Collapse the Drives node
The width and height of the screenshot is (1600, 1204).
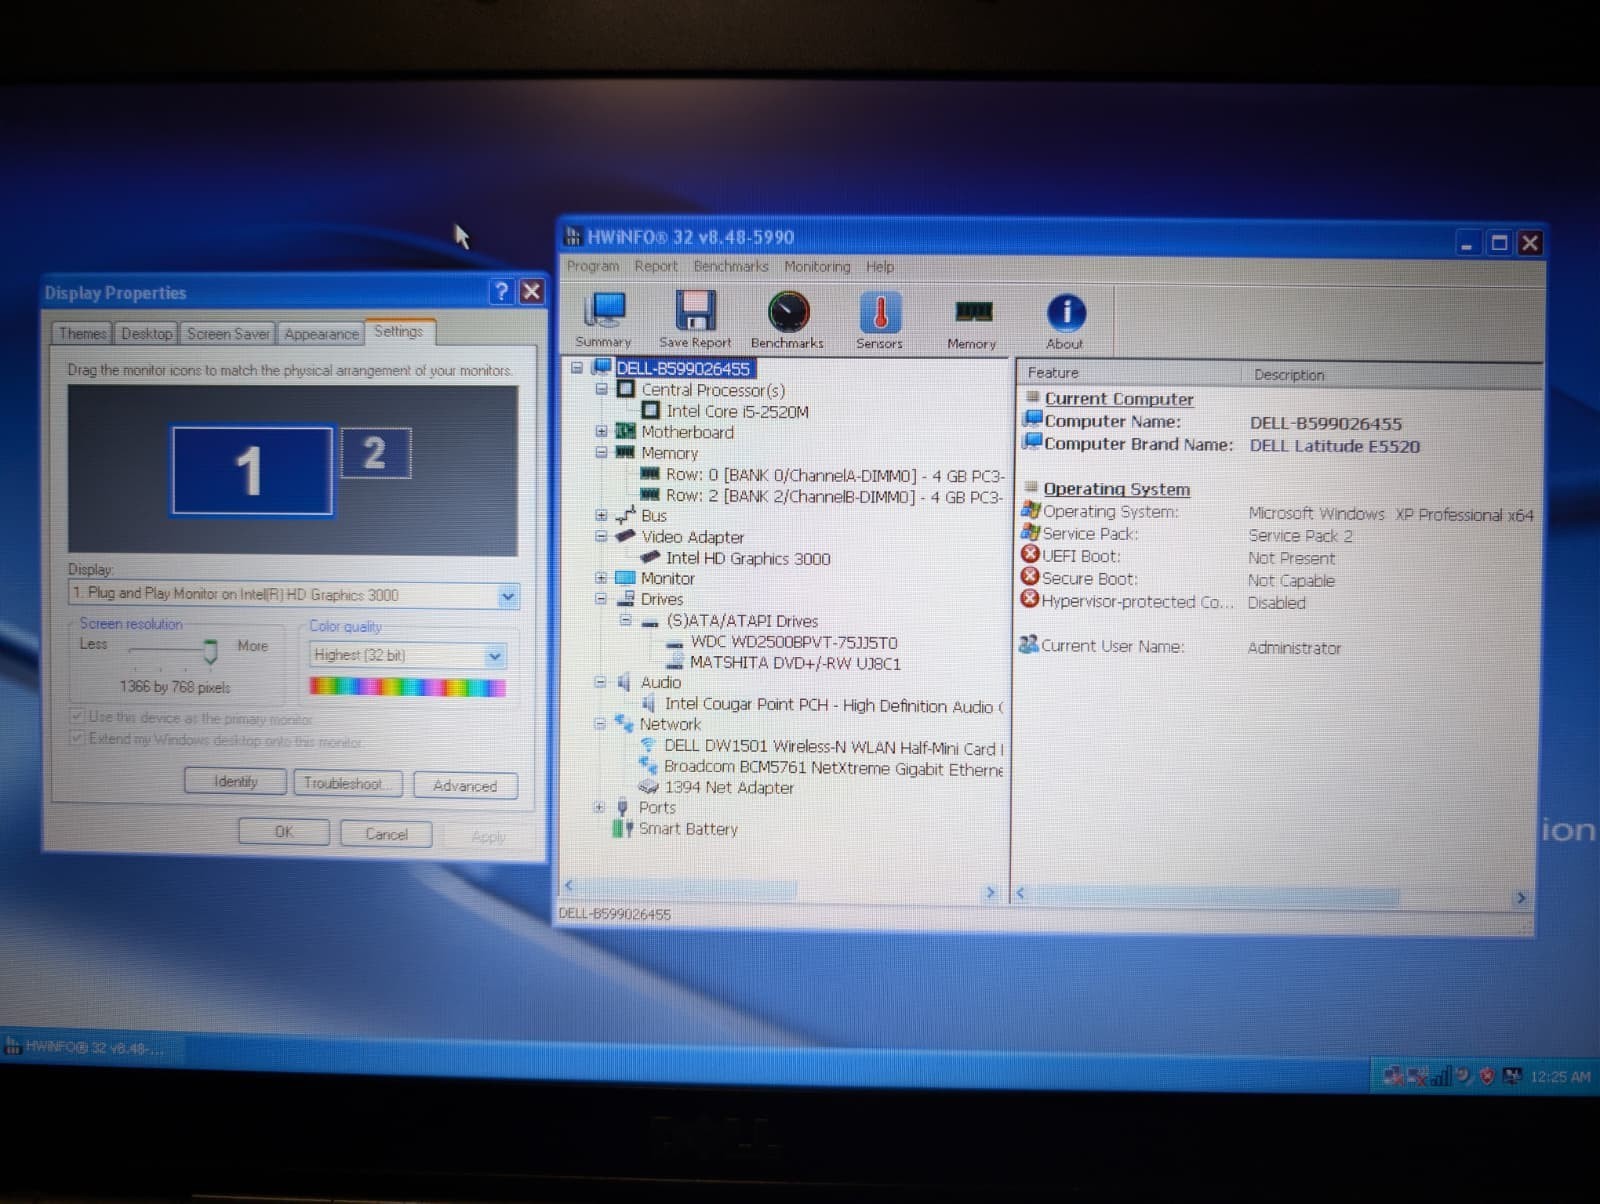[600, 599]
